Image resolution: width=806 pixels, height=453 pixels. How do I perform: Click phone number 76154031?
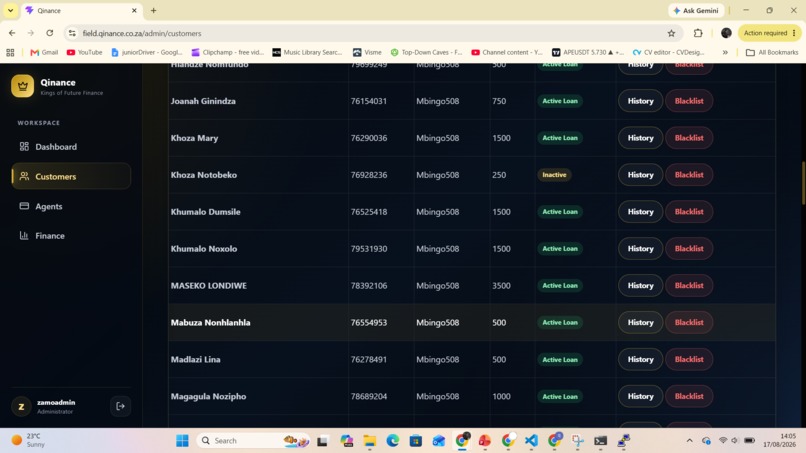click(369, 101)
